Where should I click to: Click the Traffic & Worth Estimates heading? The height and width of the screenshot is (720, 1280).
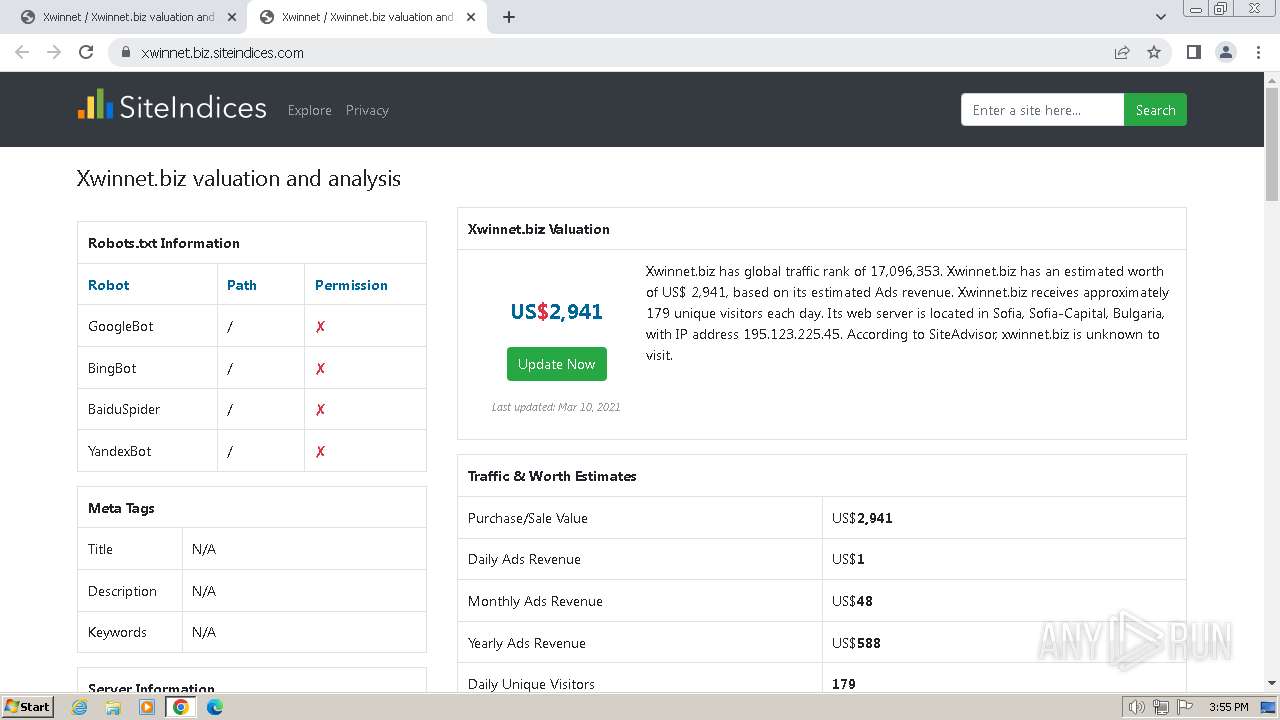[552, 476]
